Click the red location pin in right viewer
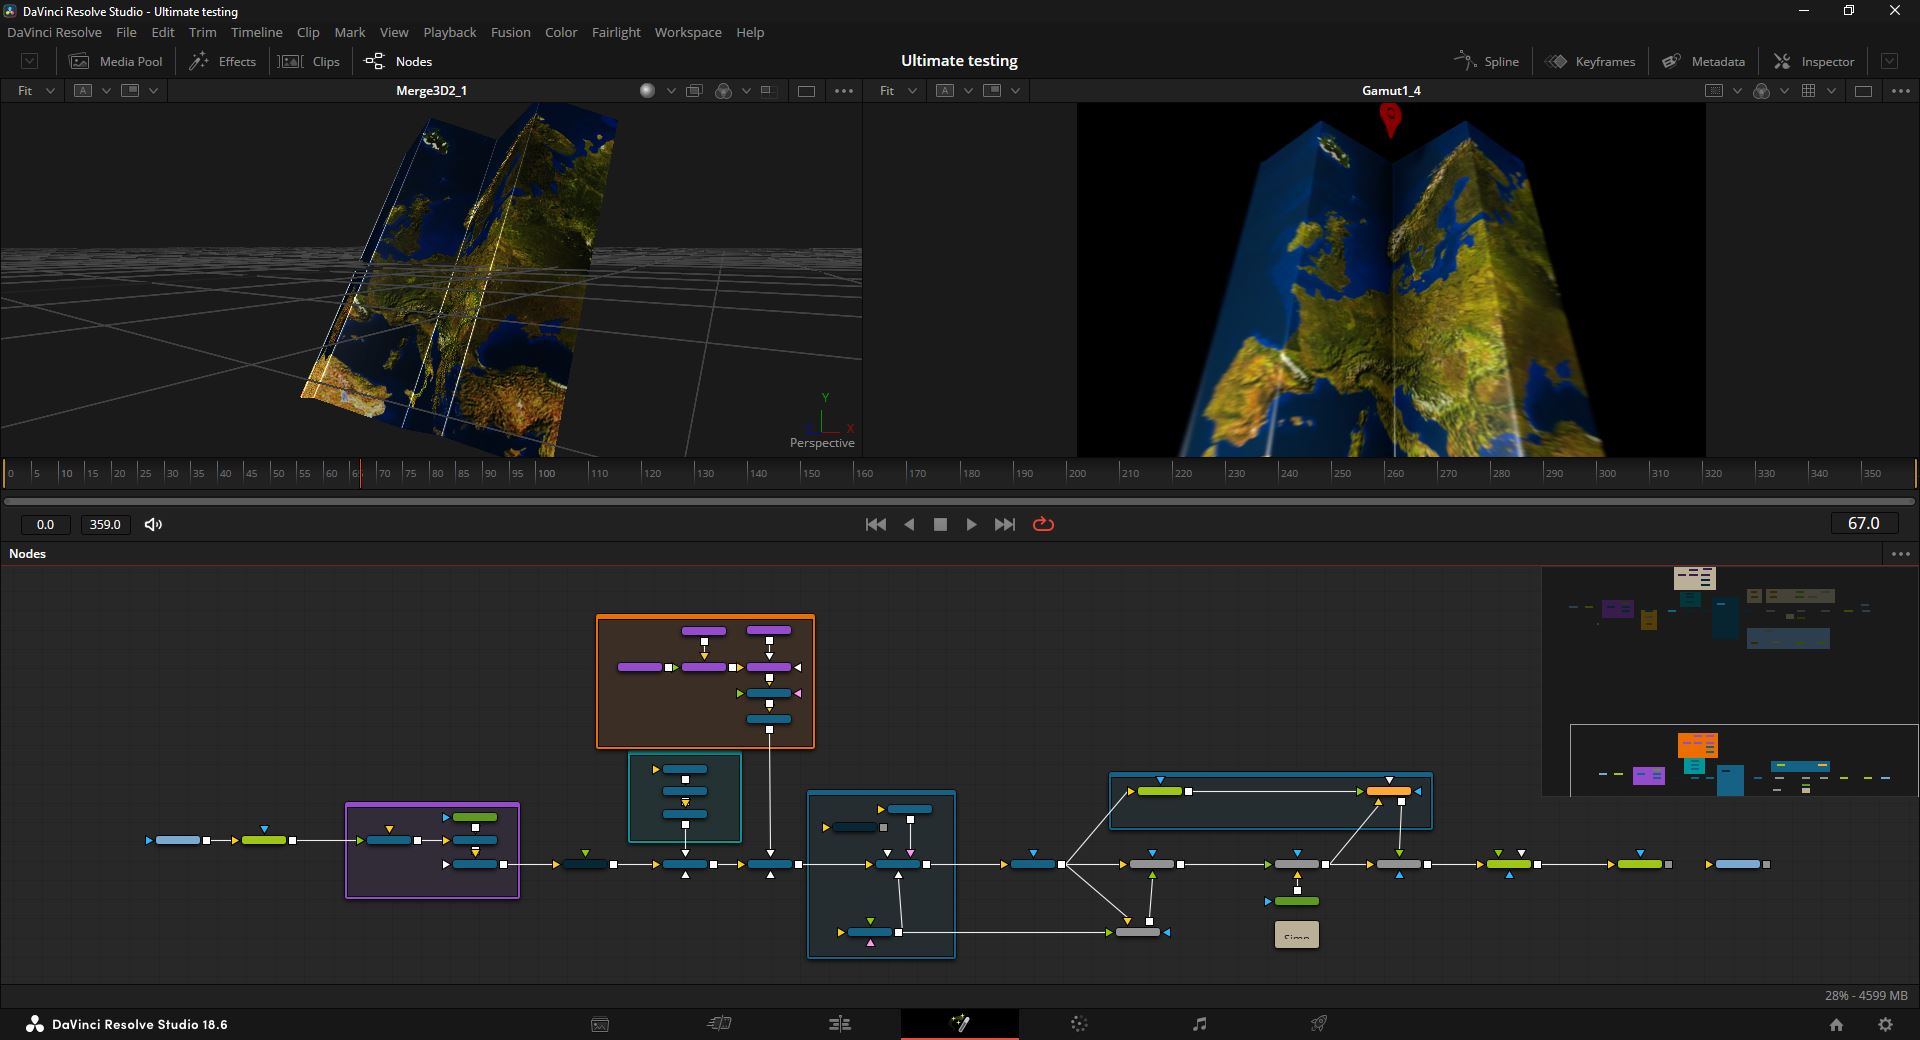 point(1390,118)
